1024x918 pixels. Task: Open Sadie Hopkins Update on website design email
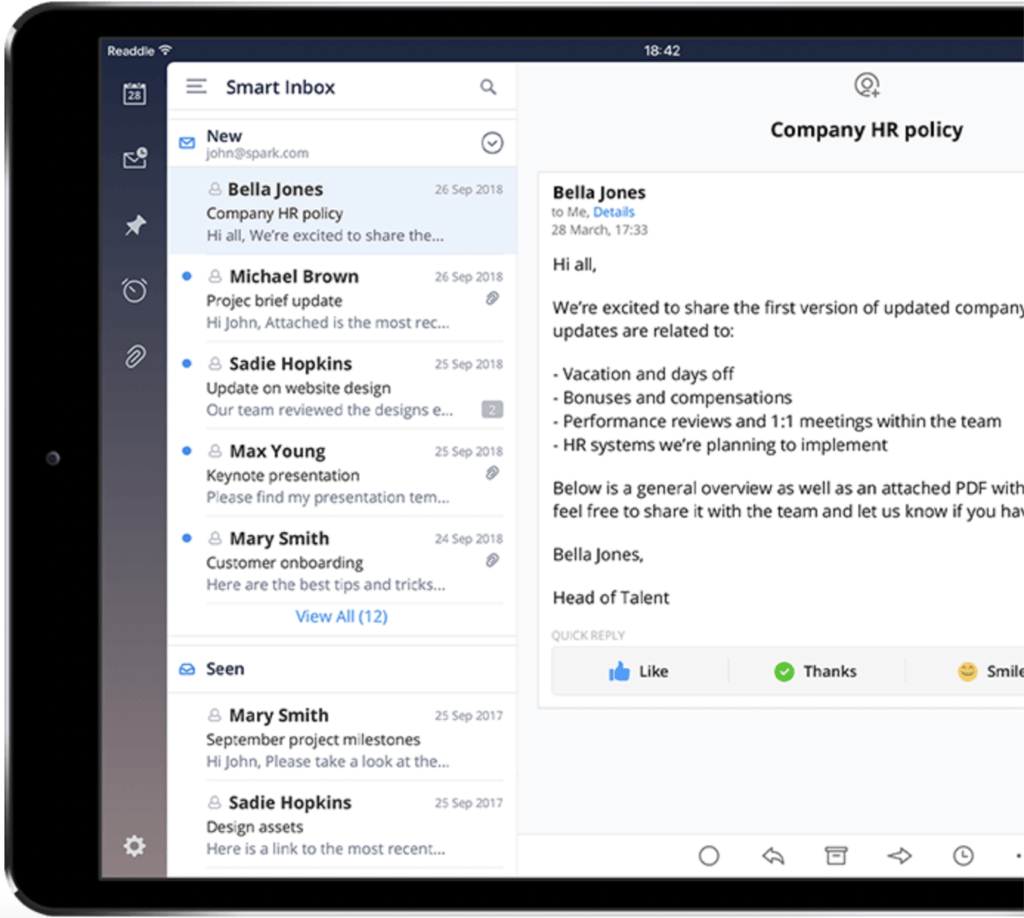[342, 386]
